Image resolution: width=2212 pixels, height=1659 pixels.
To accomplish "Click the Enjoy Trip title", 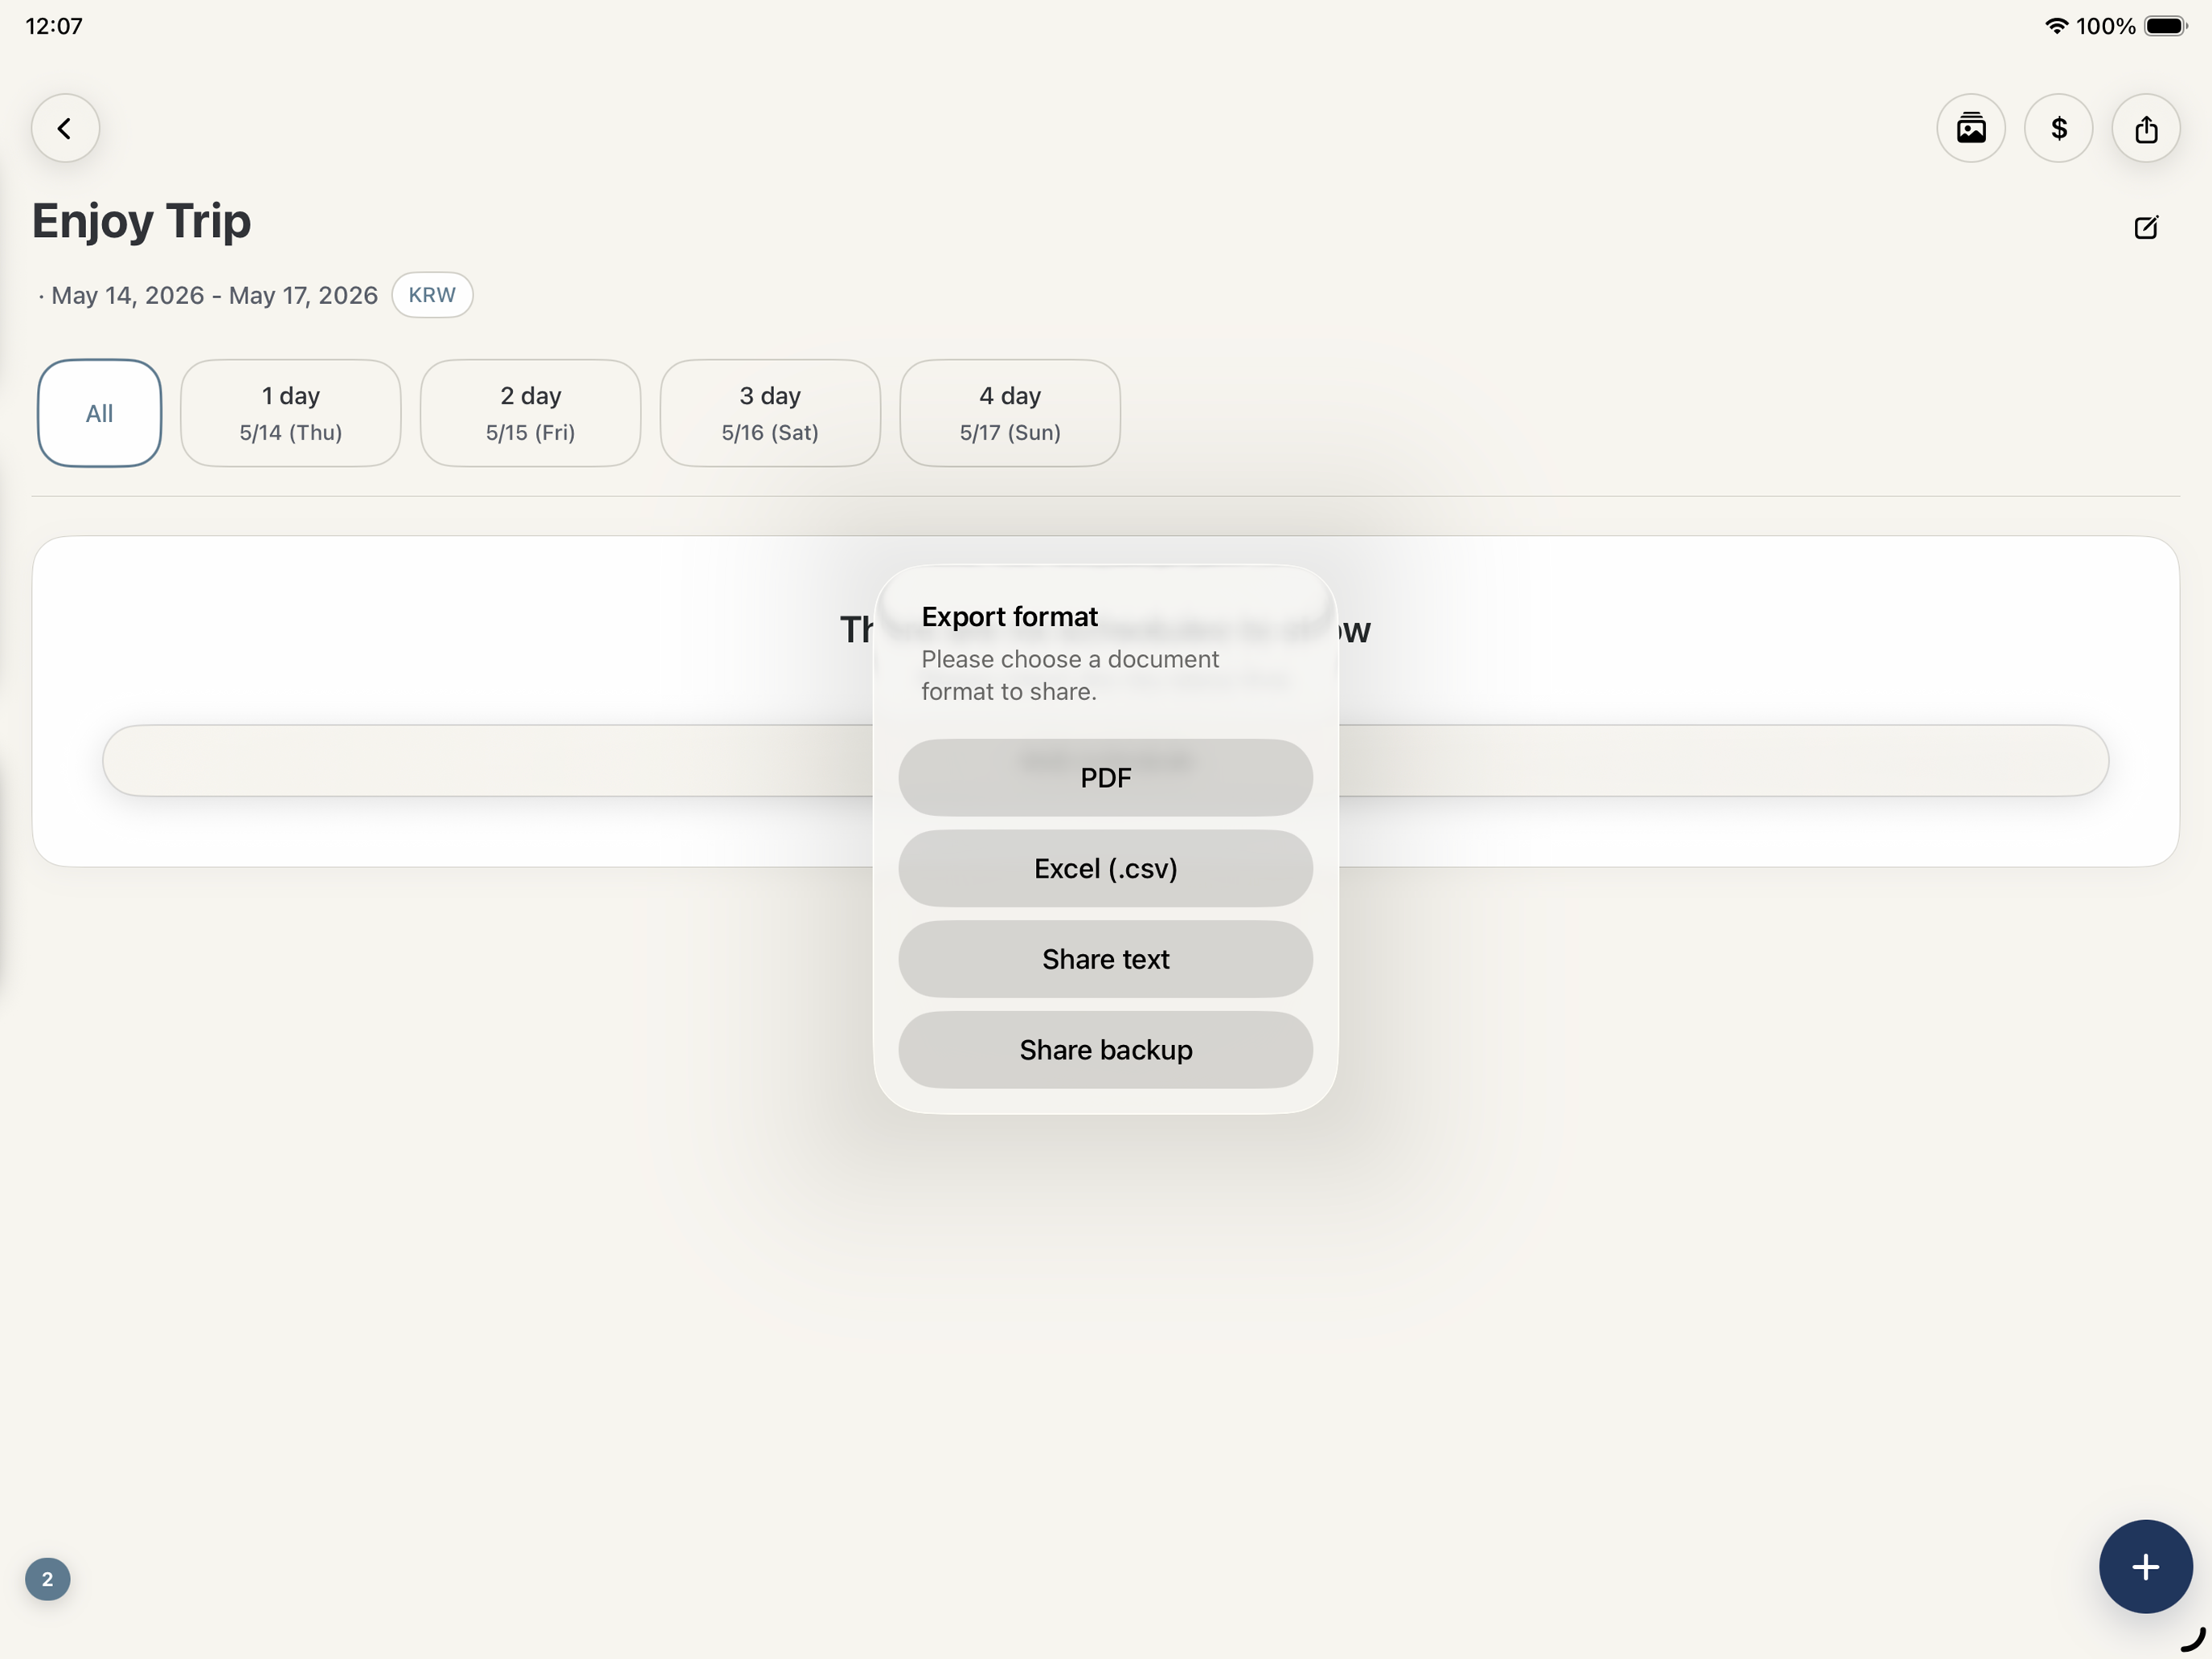I will pos(141,222).
